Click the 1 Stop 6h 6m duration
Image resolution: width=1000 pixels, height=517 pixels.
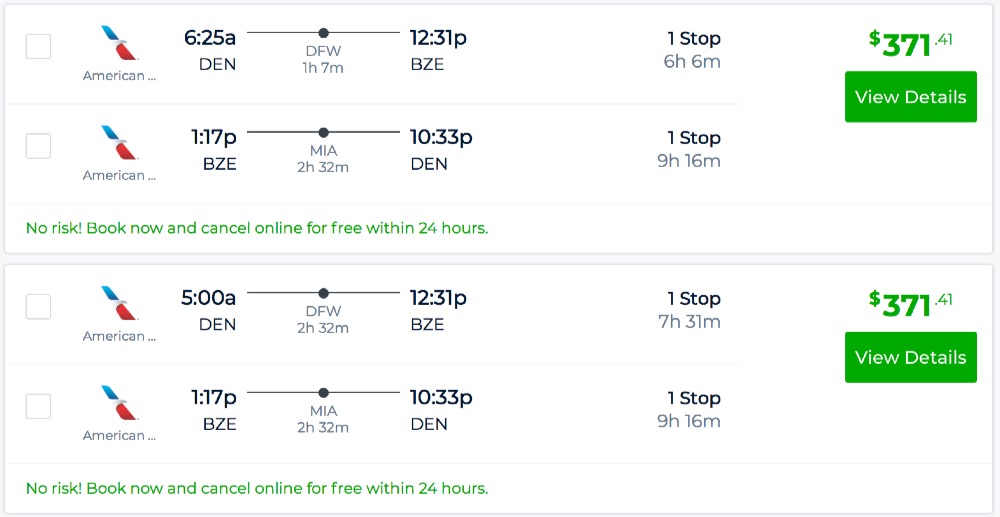(x=692, y=50)
